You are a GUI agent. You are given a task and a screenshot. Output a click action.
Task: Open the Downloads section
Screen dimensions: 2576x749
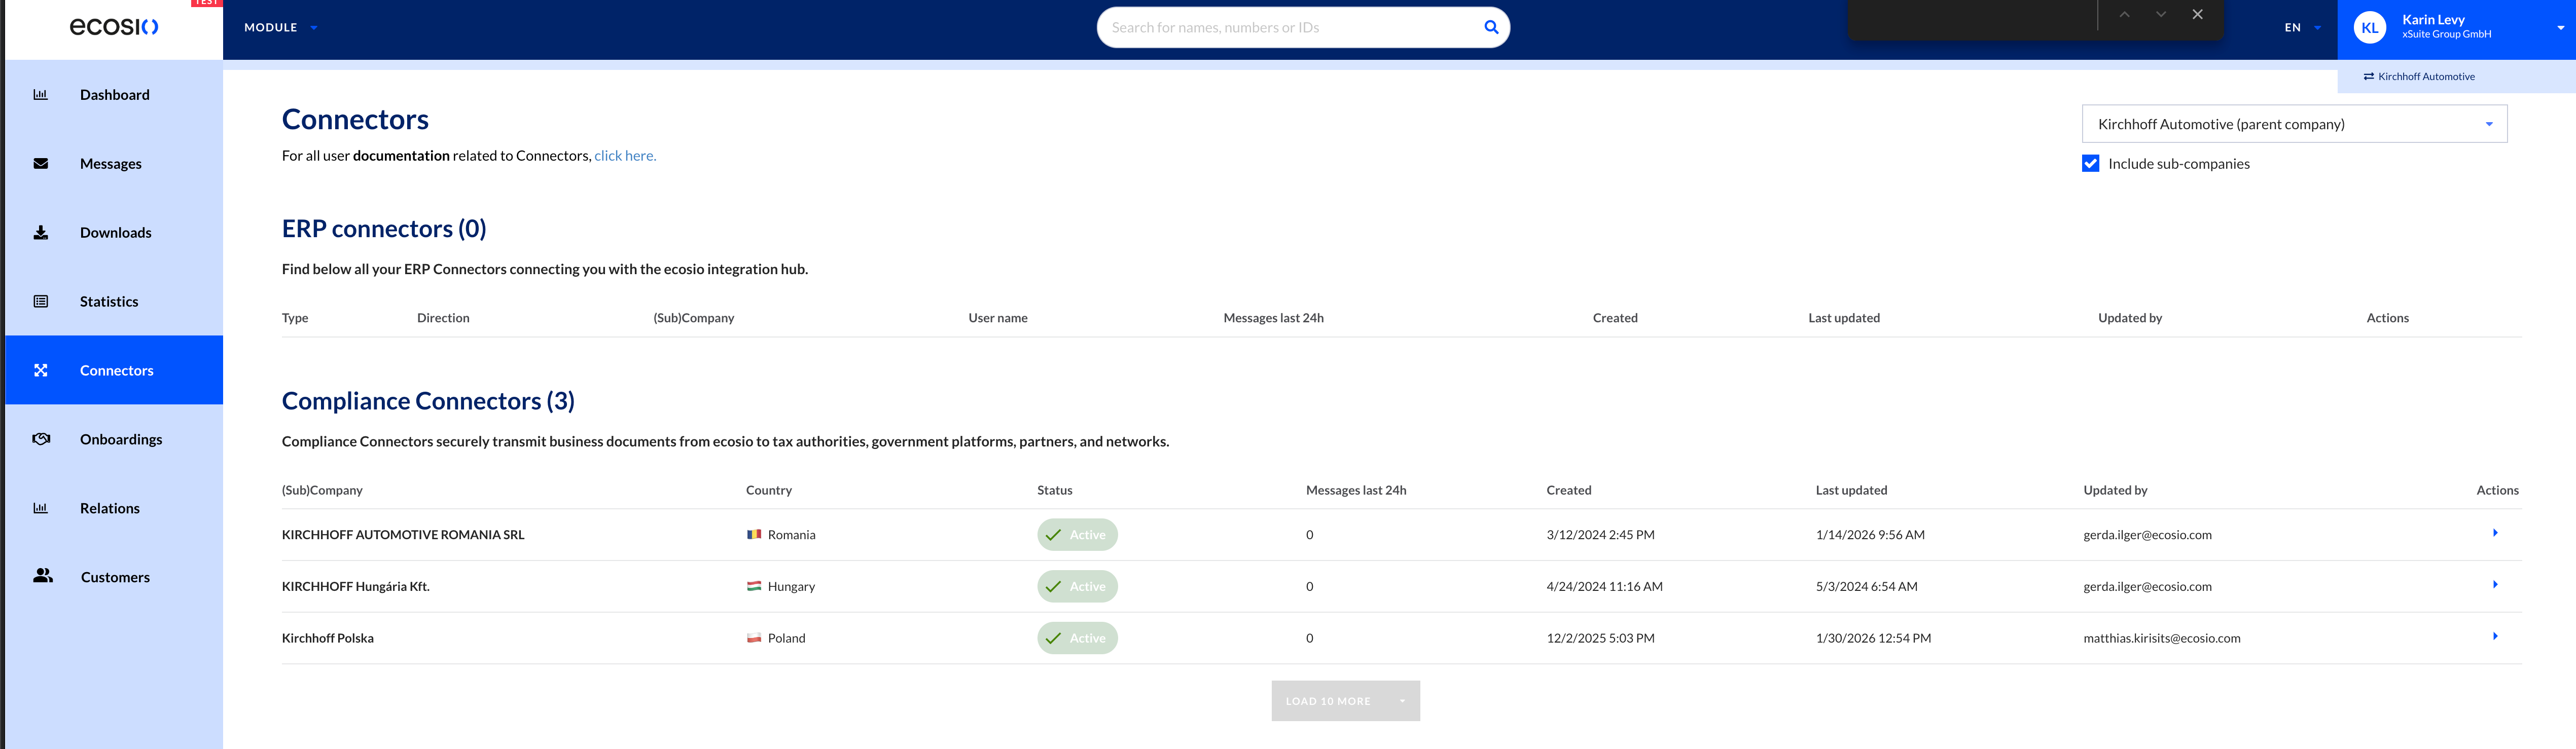coord(114,233)
